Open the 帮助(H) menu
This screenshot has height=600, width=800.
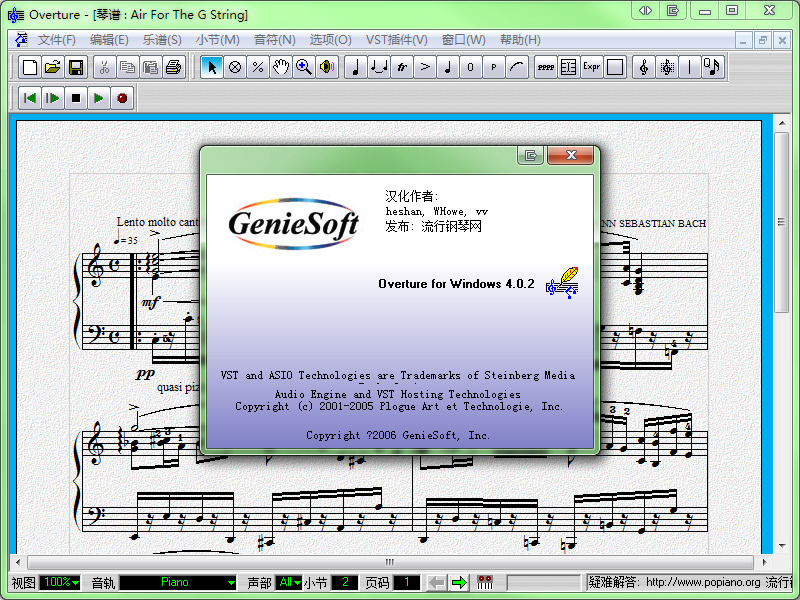[x=520, y=40]
